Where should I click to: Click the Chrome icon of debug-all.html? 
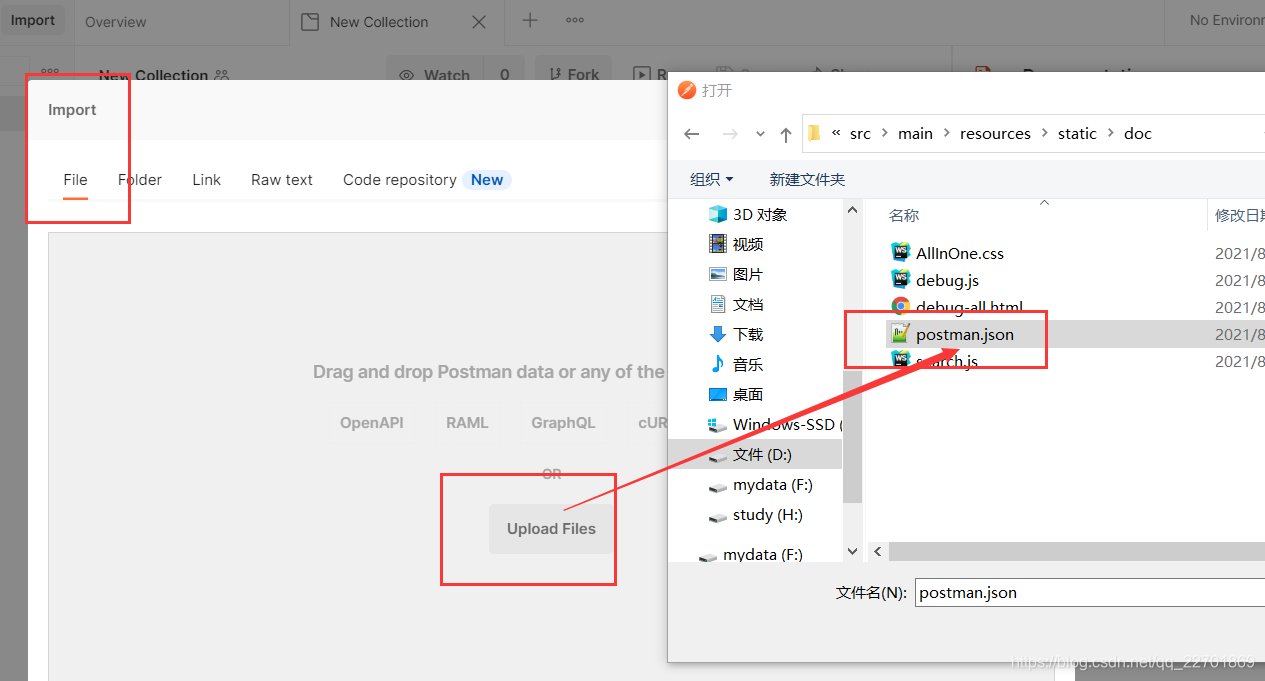pyautogui.click(x=900, y=307)
